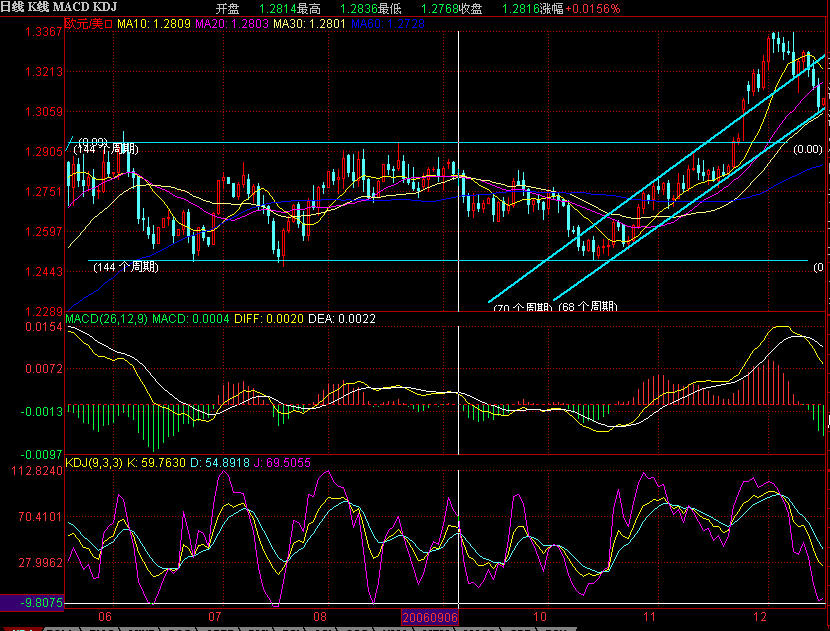Select the 开盘 value 1.2814
Image resolution: width=830 pixels, height=631 pixels.
point(278,9)
